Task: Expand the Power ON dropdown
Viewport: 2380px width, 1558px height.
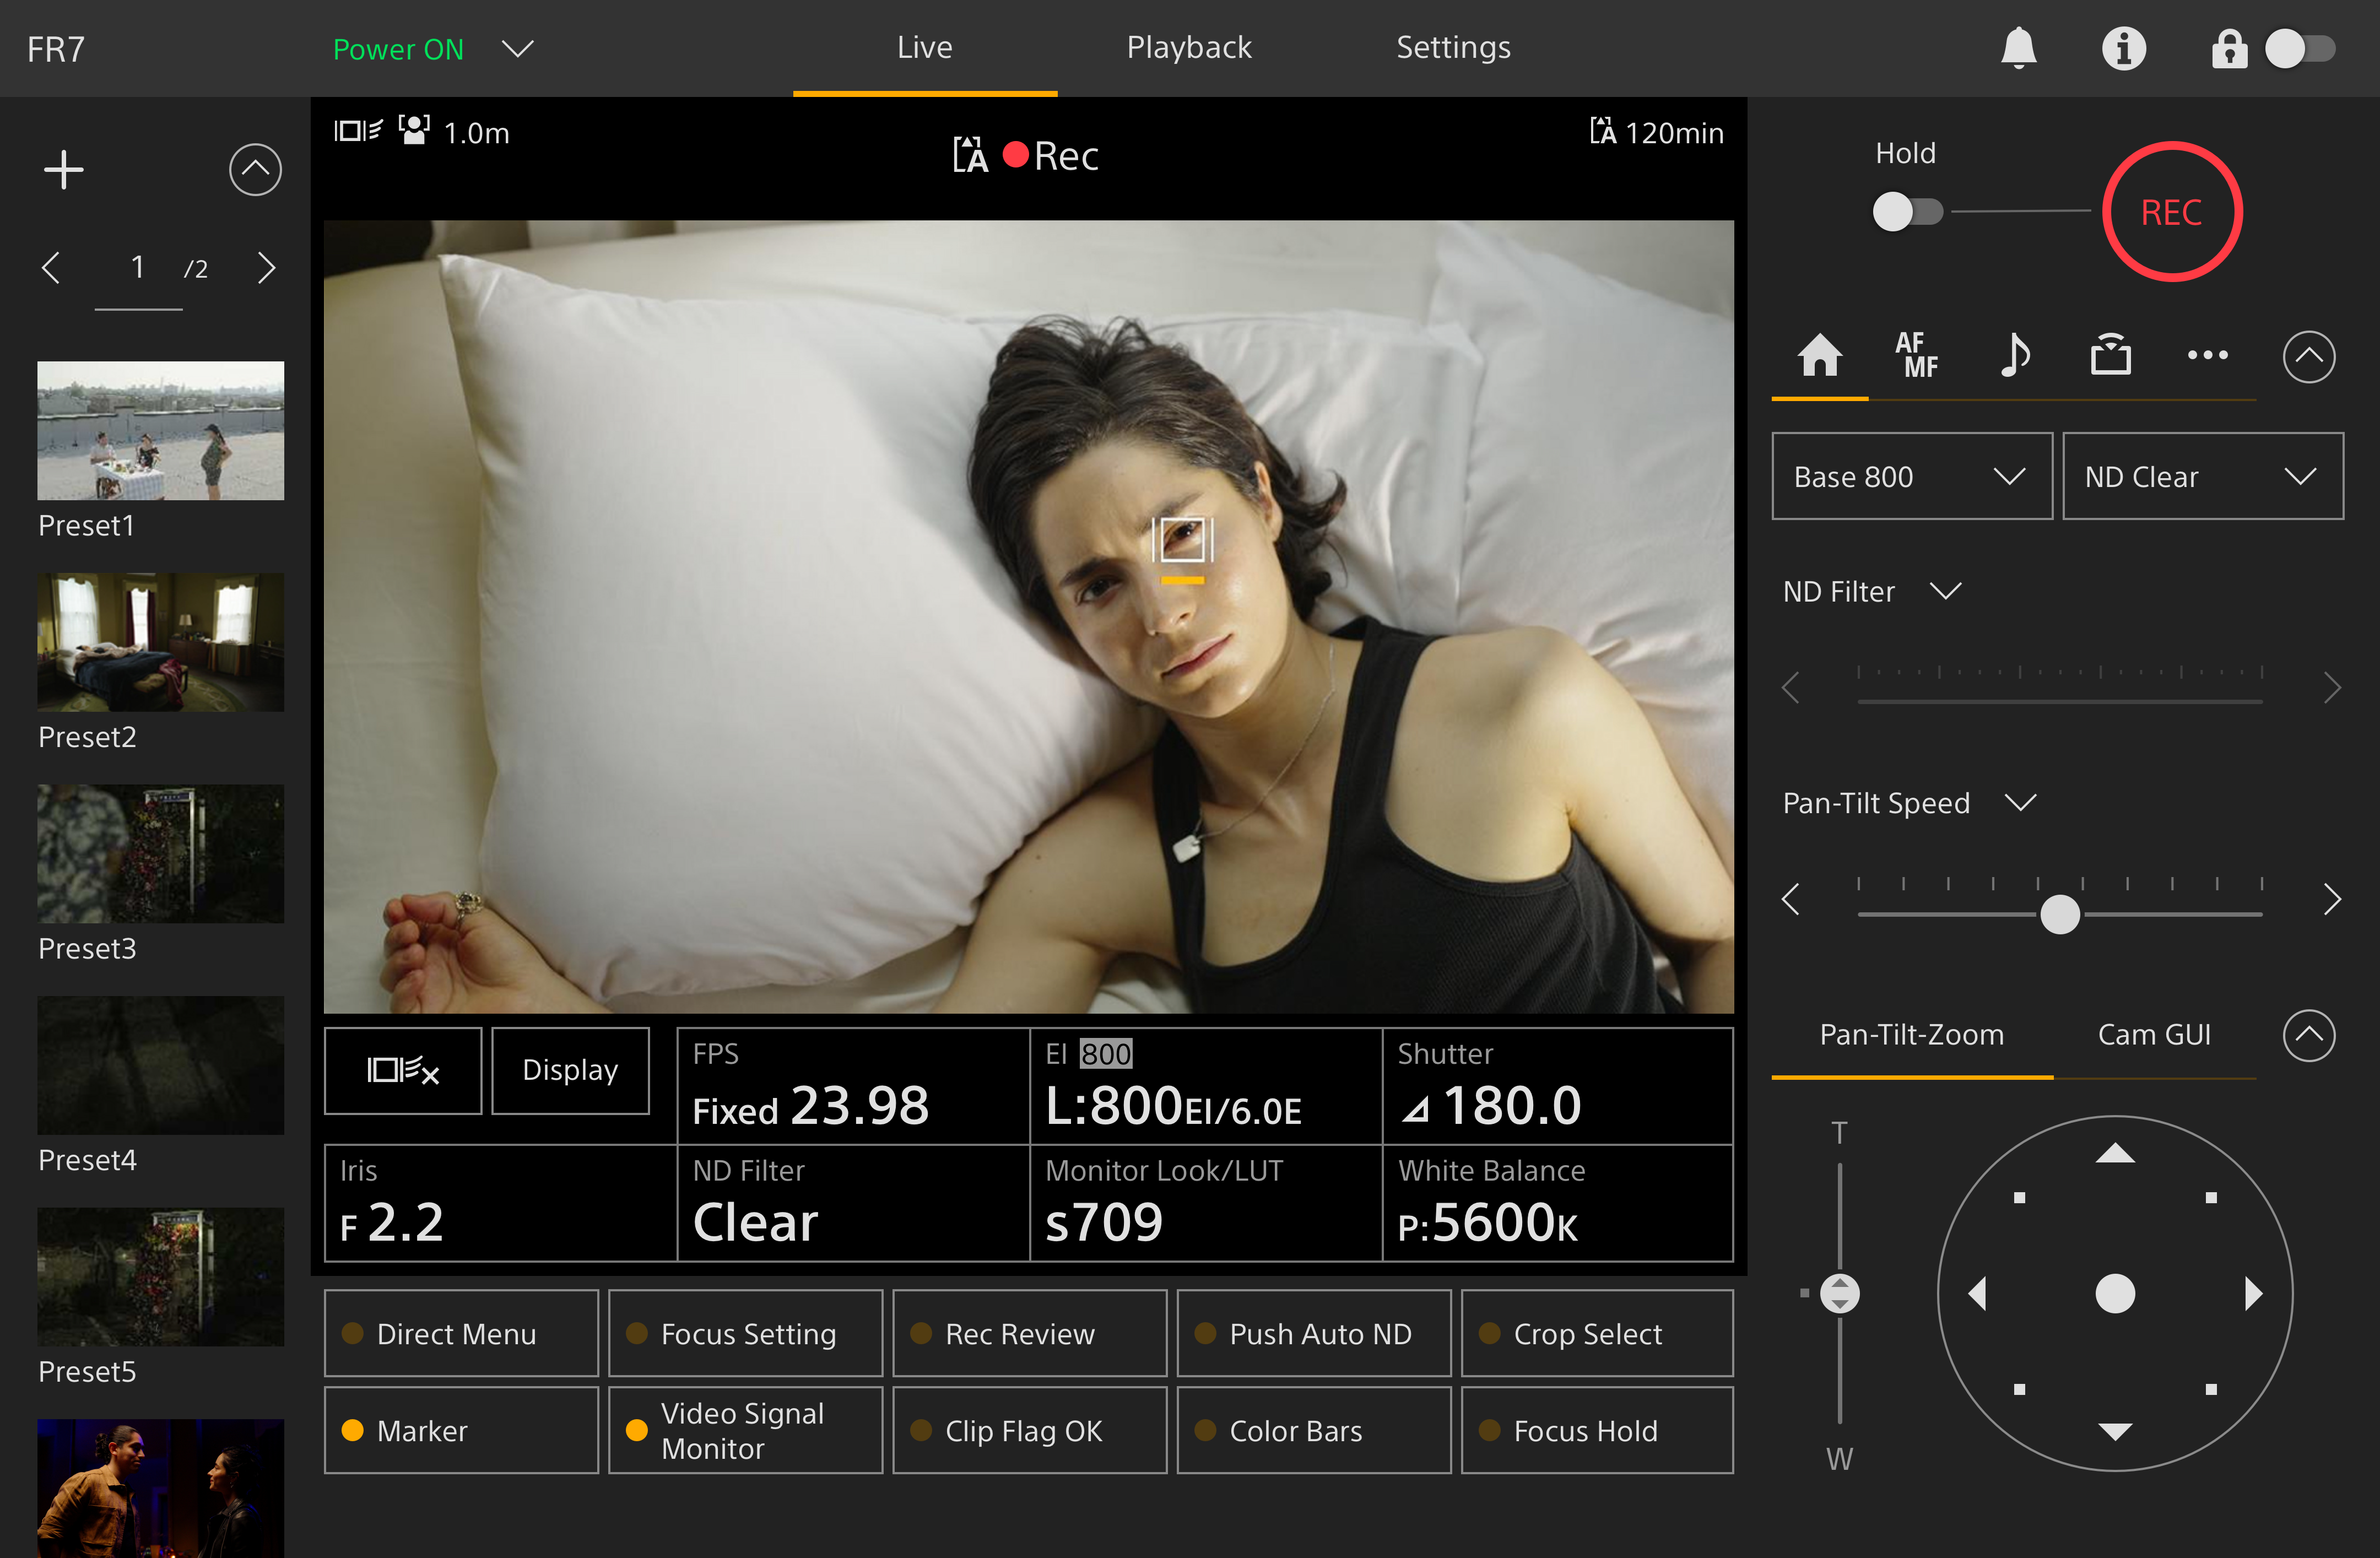Action: [517, 48]
